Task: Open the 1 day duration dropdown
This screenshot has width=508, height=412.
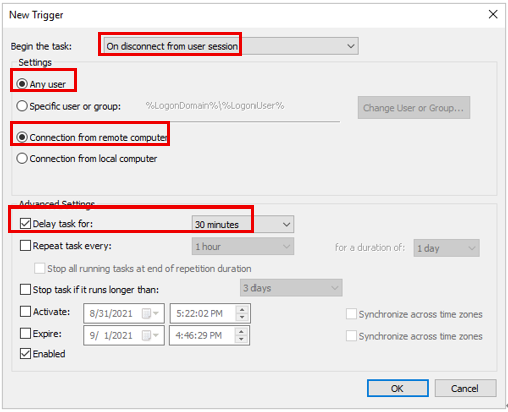Action: [446, 248]
